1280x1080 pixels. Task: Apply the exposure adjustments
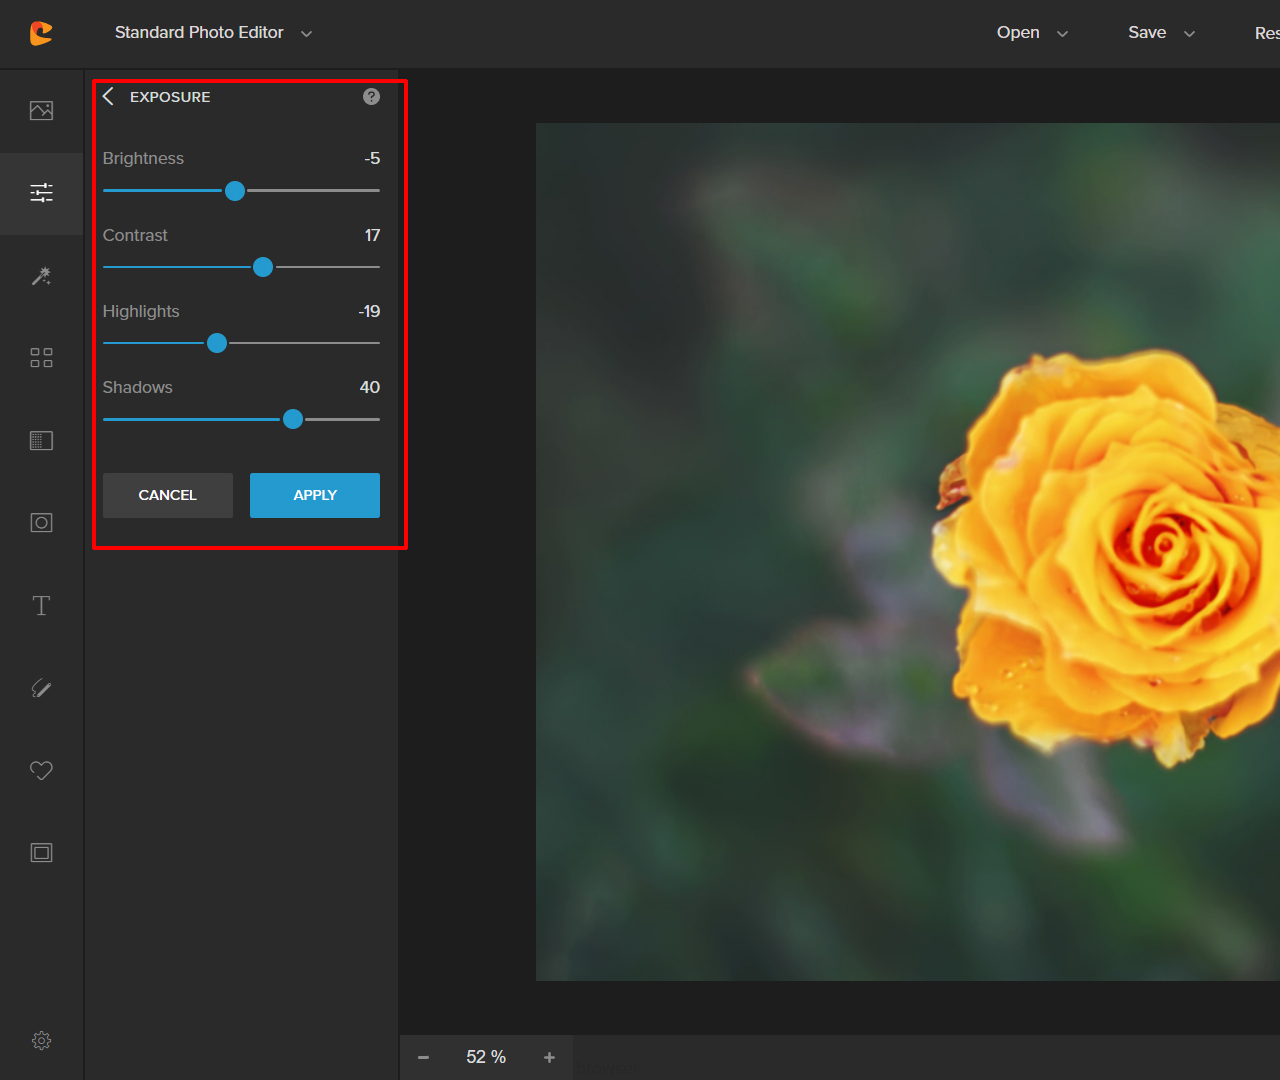click(x=314, y=495)
